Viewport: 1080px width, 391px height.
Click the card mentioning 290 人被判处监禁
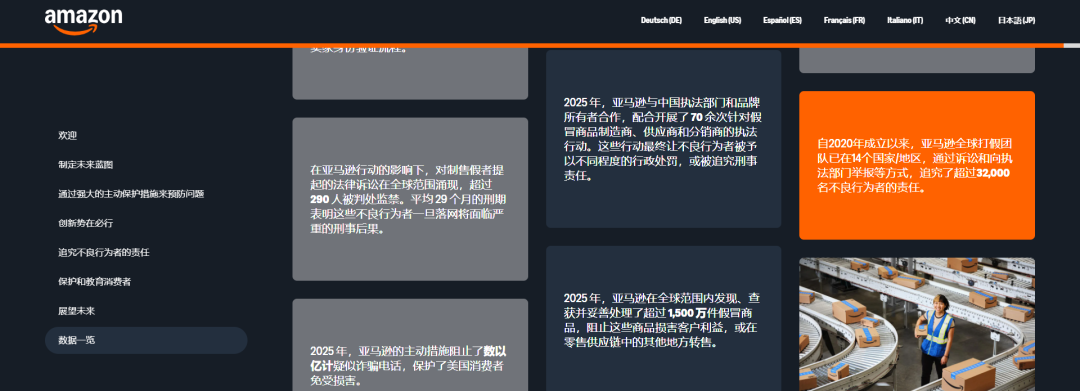coord(410,199)
